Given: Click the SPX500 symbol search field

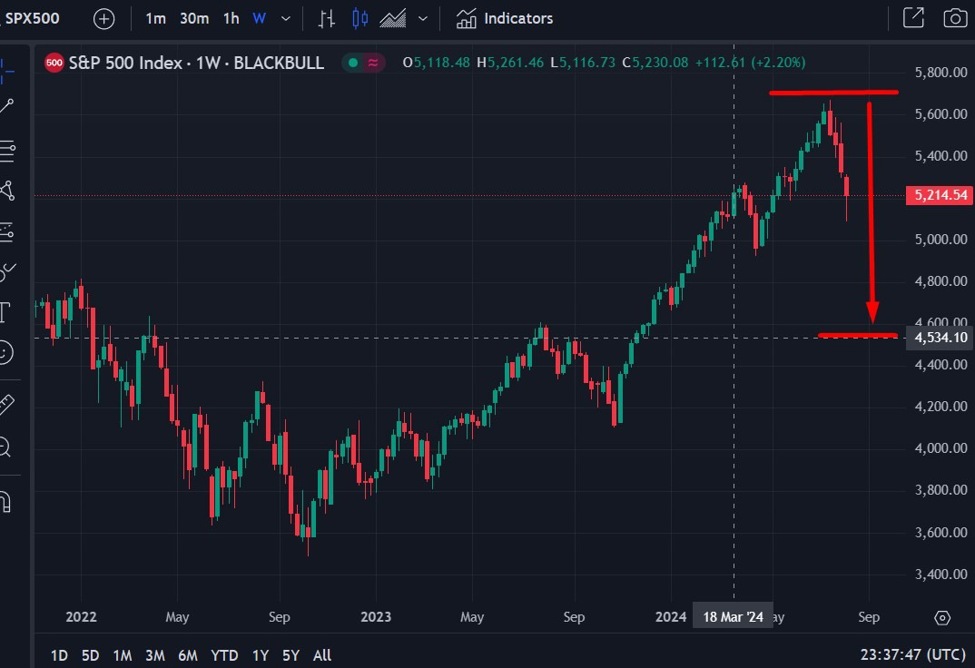Looking at the screenshot, I should pyautogui.click(x=31, y=18).
